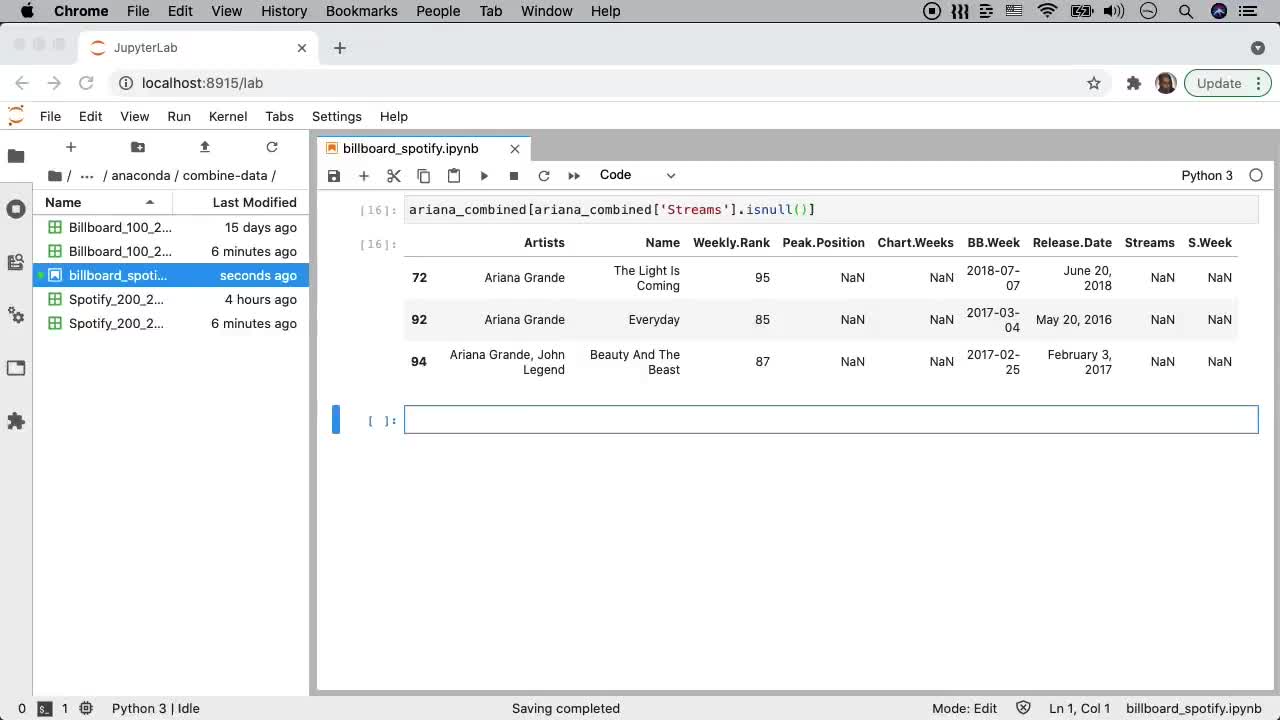Image resolution: width=1280 pixels, height=720 pixels.
Task: Open the Extension Manager puzzle icon in sidebar
Action: tap(16, 421)
